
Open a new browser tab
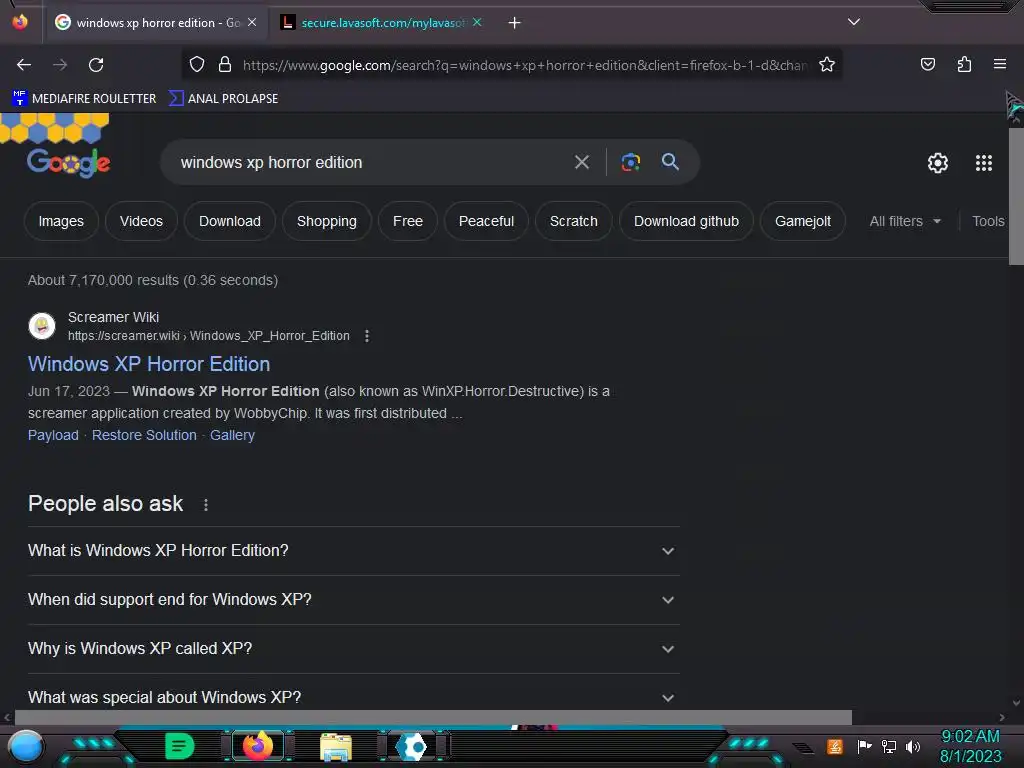coord(515,23)
